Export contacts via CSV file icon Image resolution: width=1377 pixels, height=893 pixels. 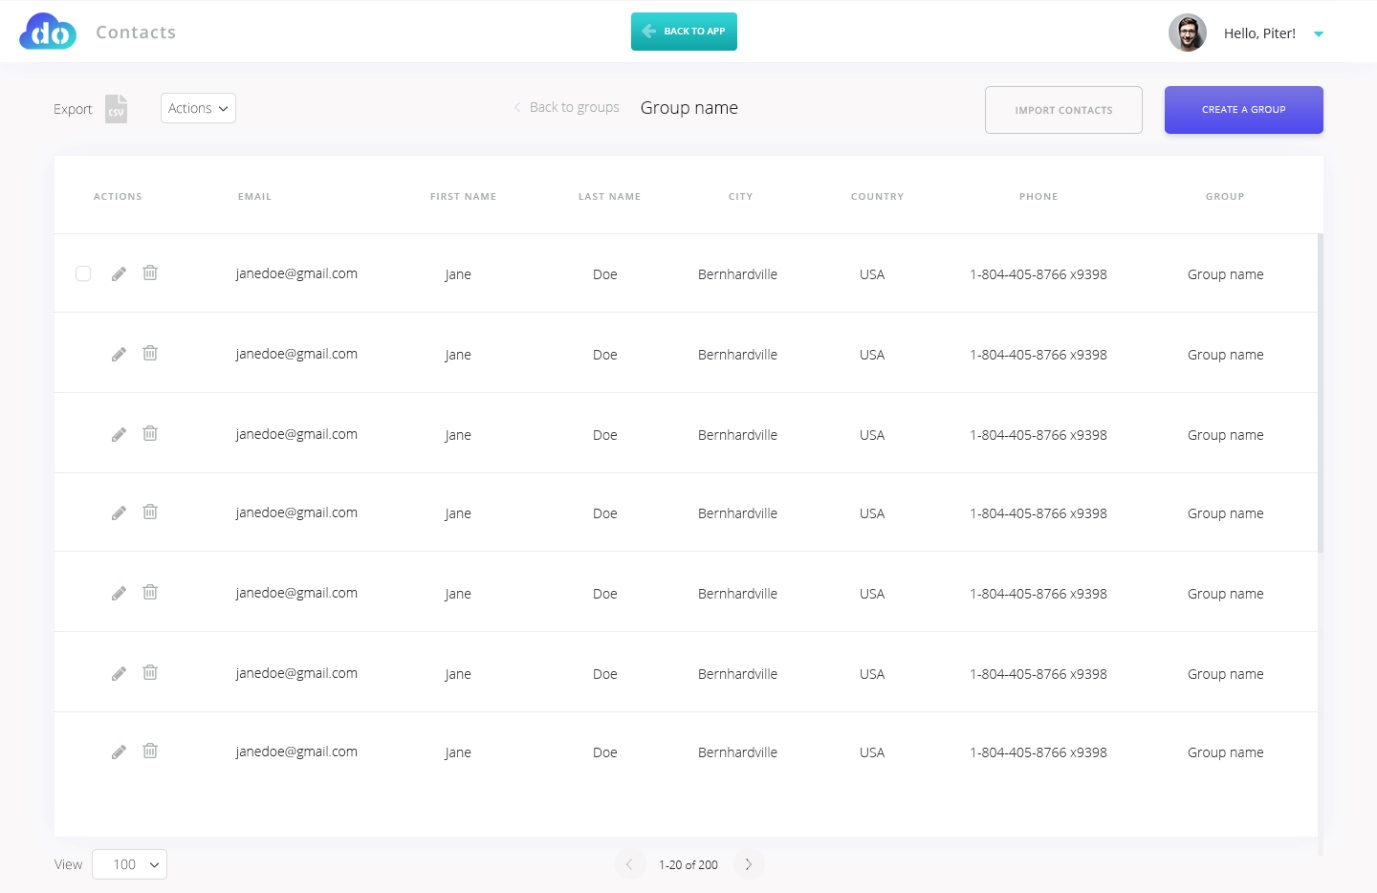pos(116,108)
